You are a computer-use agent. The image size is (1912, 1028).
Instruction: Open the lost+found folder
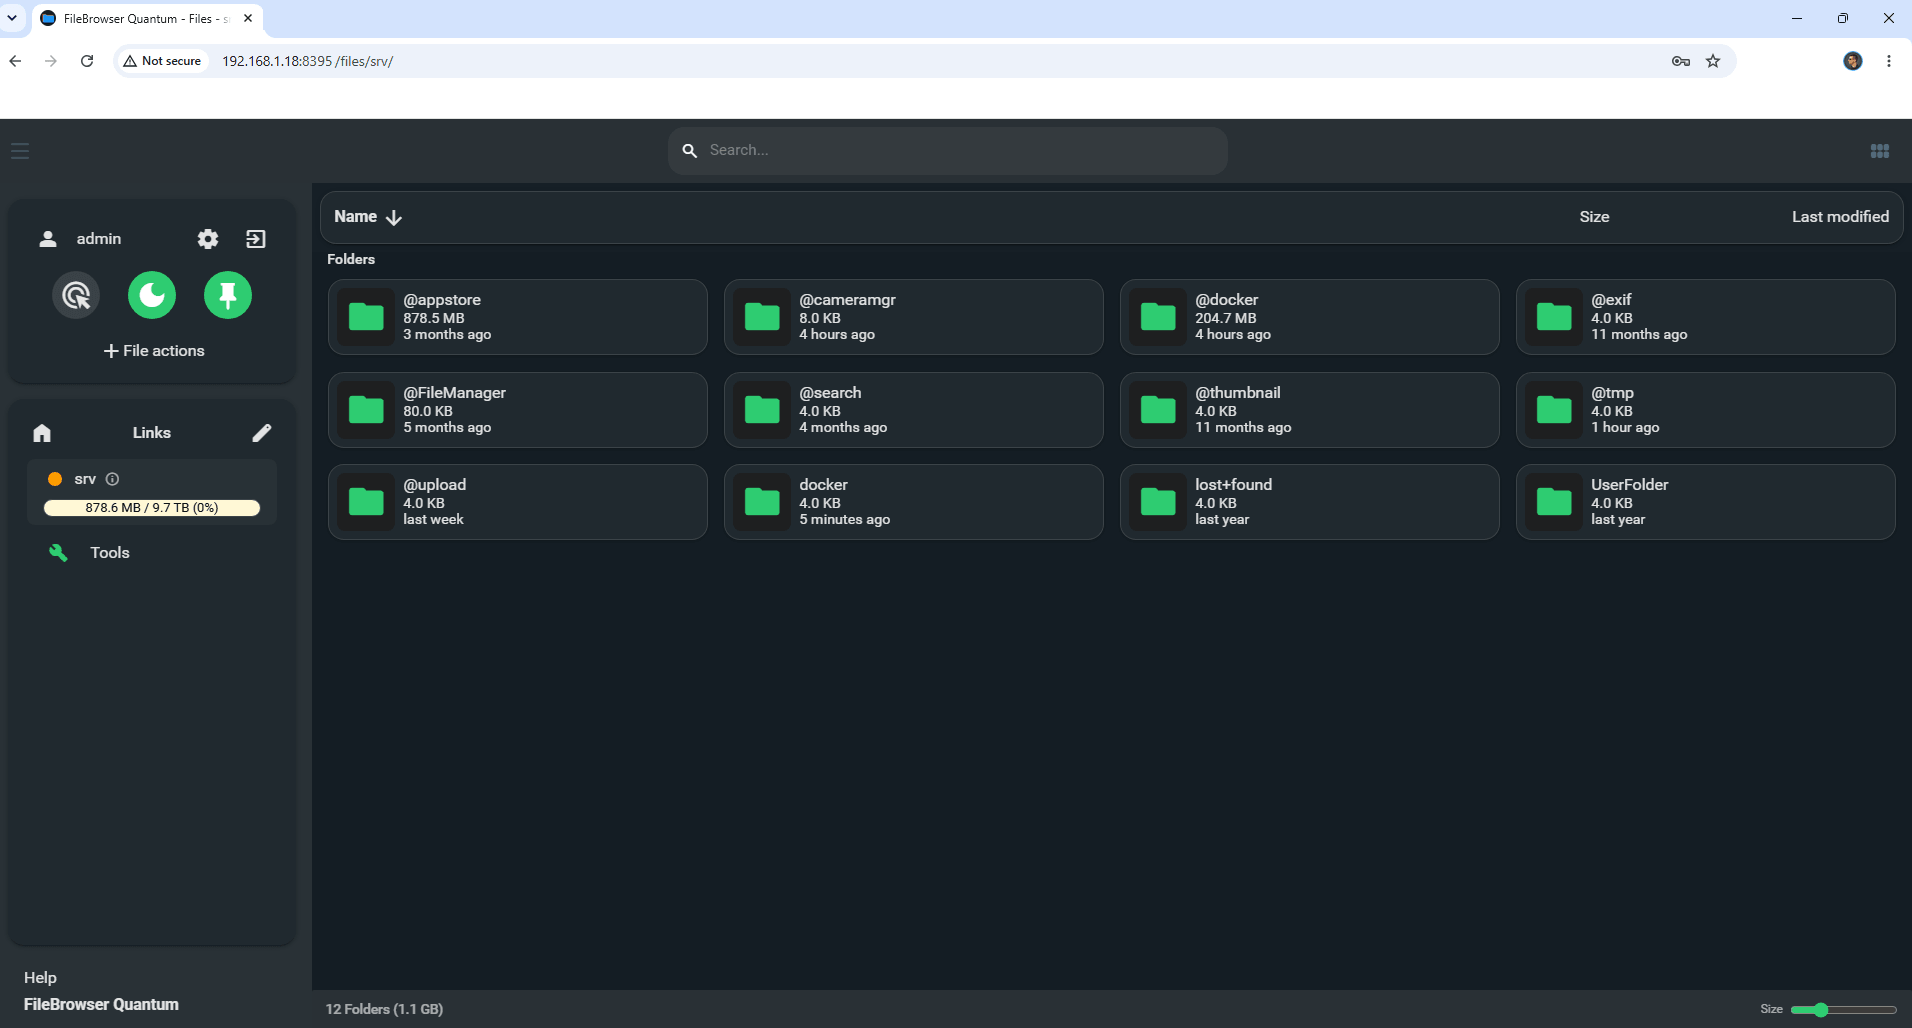pos(1310,502)
